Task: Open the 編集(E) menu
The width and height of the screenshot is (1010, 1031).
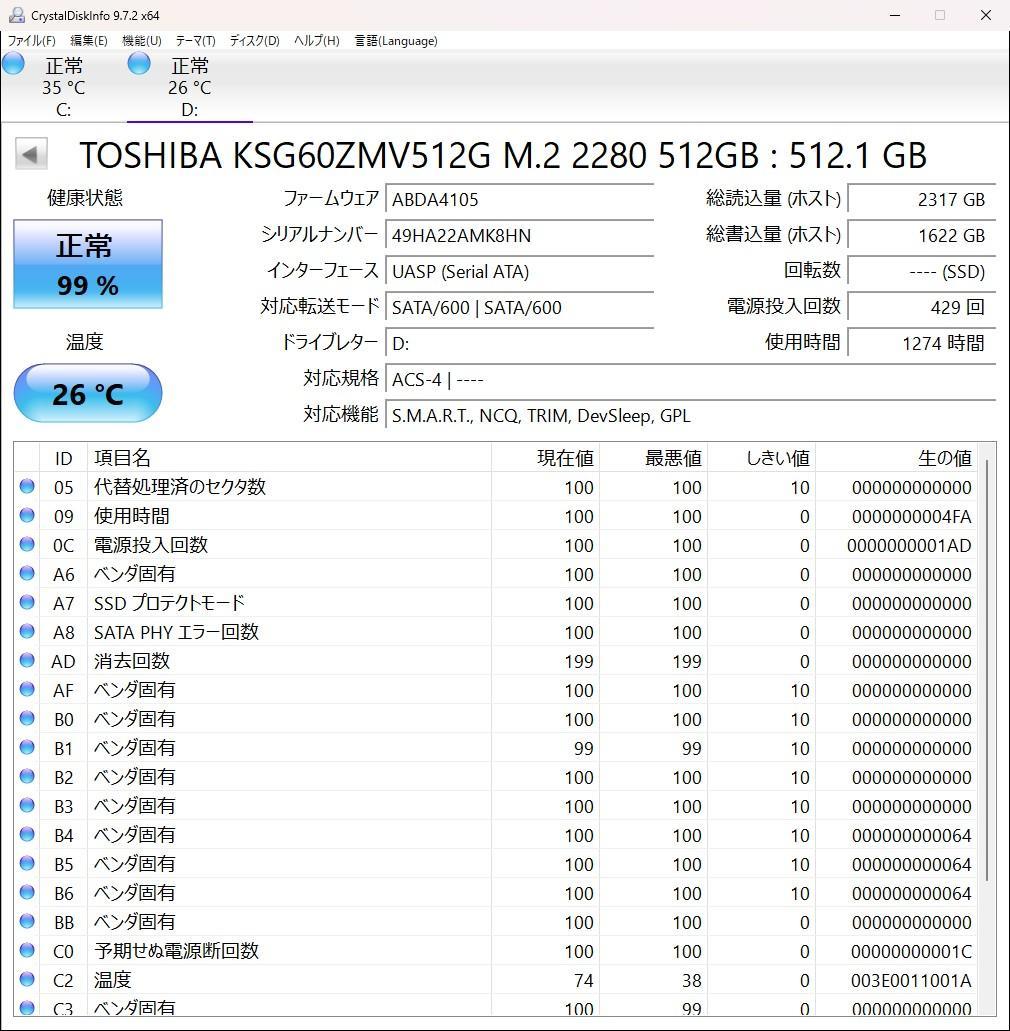Action: coord(89,41)
